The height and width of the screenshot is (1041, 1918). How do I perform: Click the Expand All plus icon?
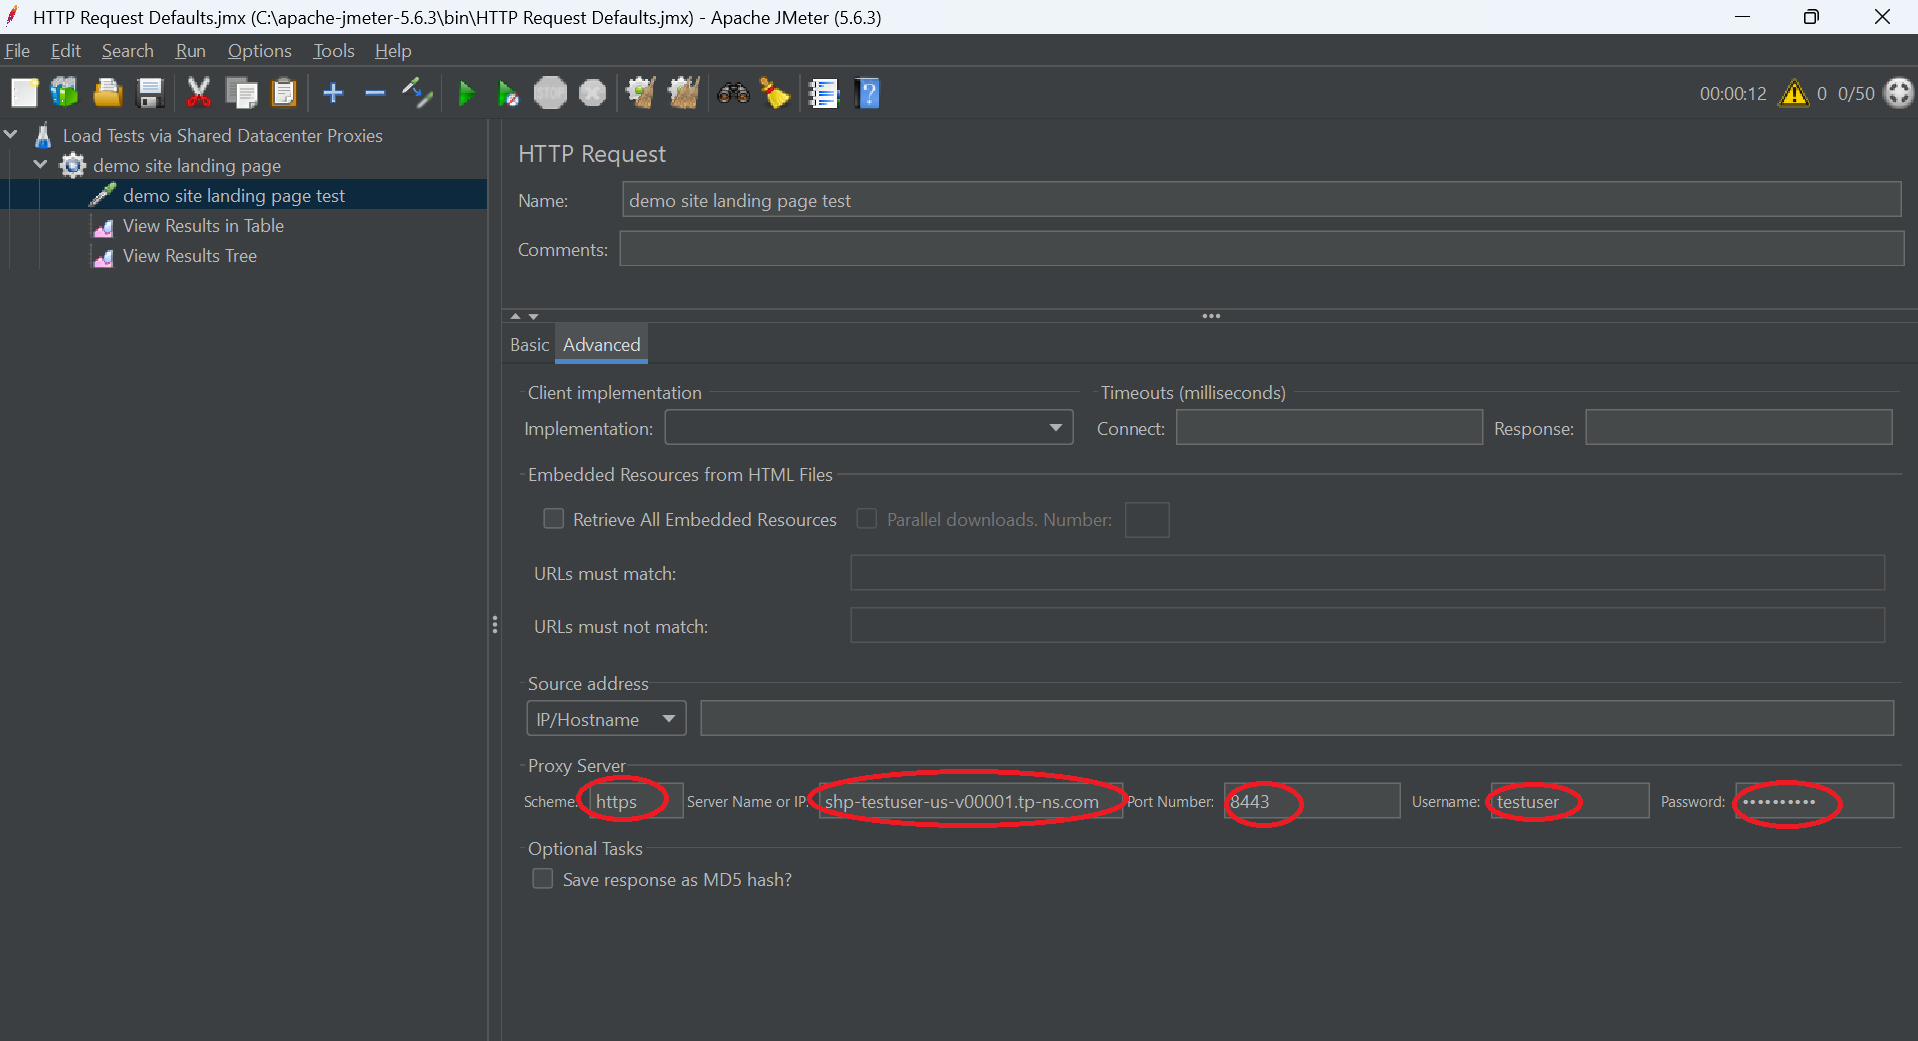click(x=333, y=93)
